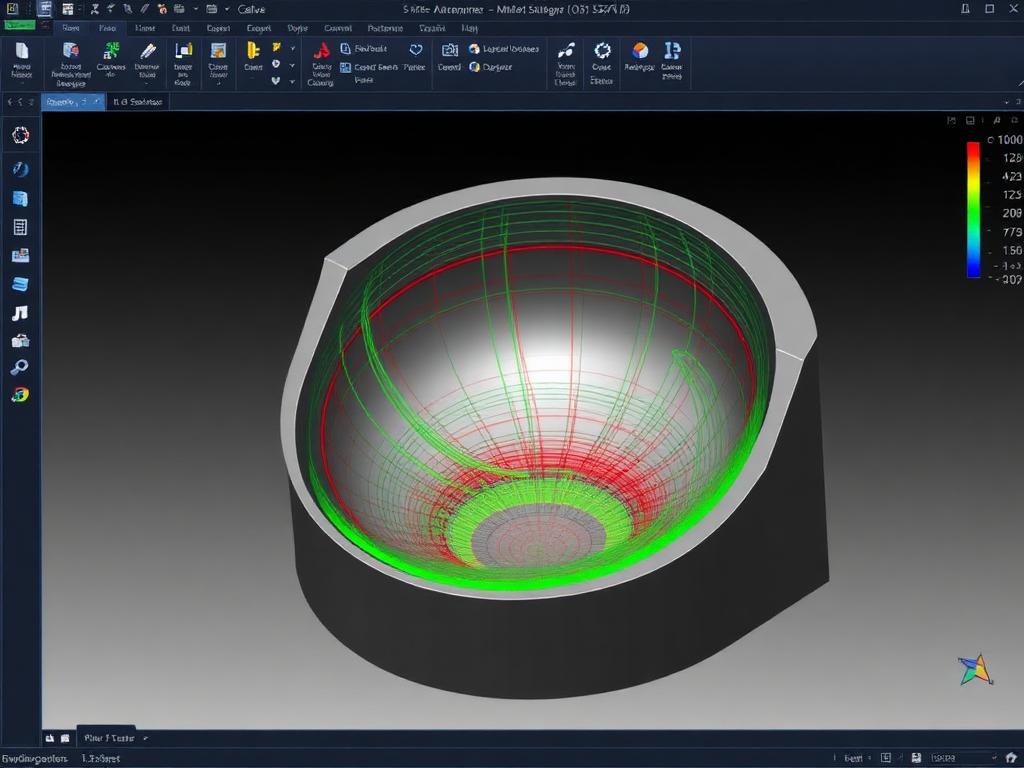Click the blue machine icon in left sidebar

(20, 255)
